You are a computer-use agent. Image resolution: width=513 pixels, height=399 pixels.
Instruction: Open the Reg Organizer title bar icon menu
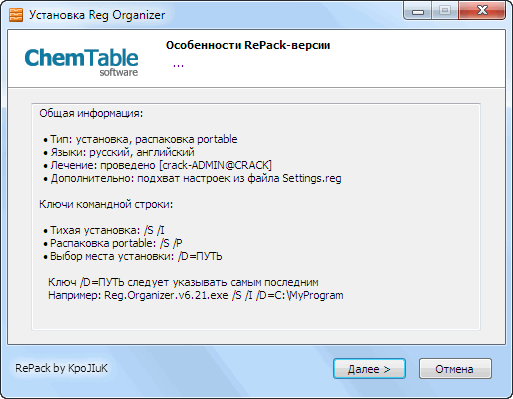pos(16,15)
